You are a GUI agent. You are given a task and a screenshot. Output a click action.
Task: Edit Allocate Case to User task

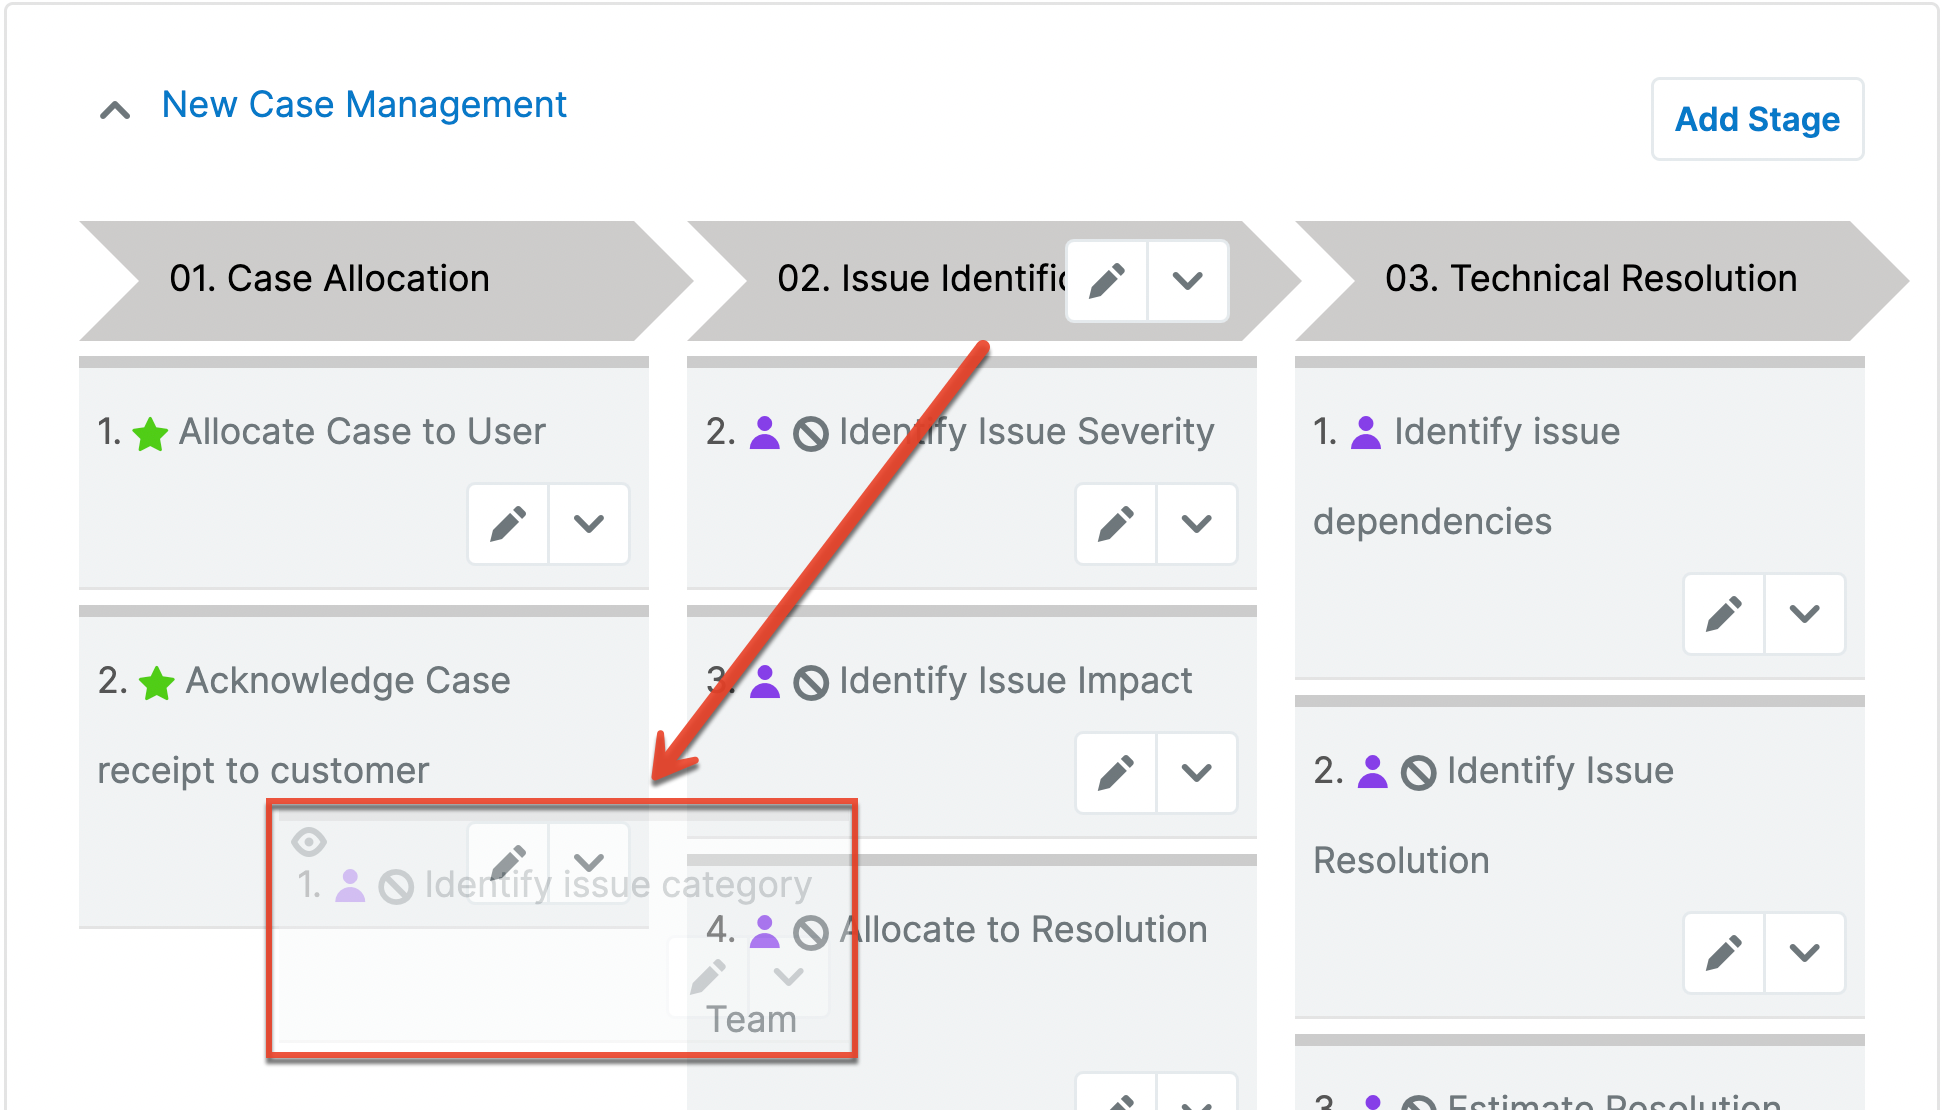pyautogui.click(x=508, y=524)
